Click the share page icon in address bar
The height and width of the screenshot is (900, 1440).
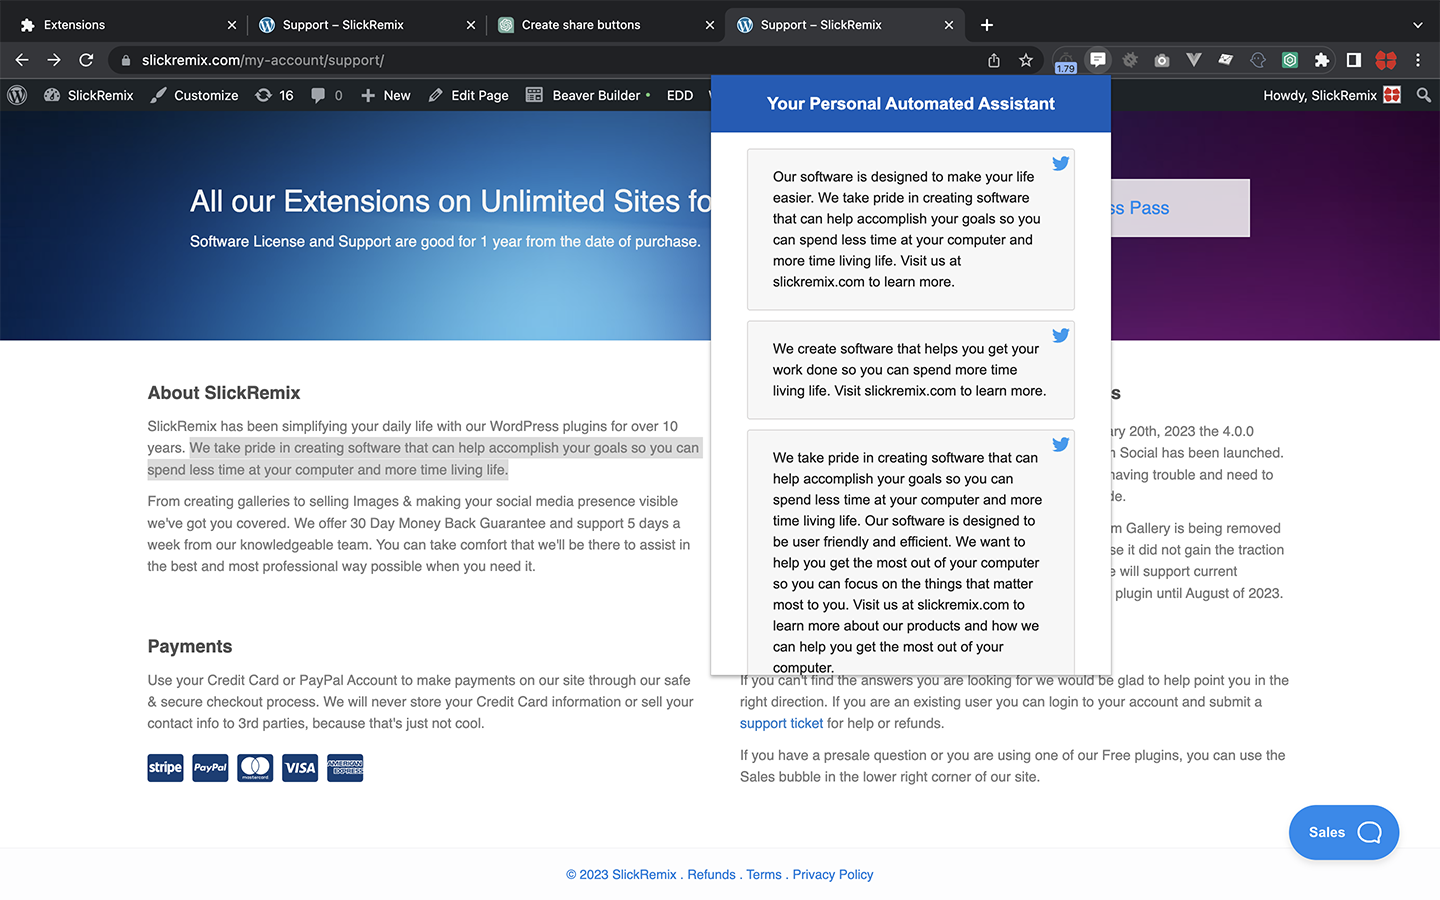(994, 60)
